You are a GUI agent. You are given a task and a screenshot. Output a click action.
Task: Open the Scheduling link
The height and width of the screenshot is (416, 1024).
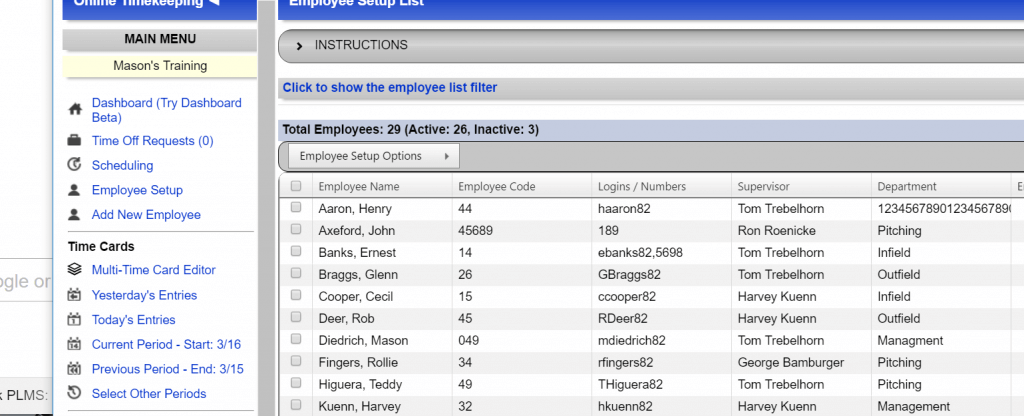point(122,166)
